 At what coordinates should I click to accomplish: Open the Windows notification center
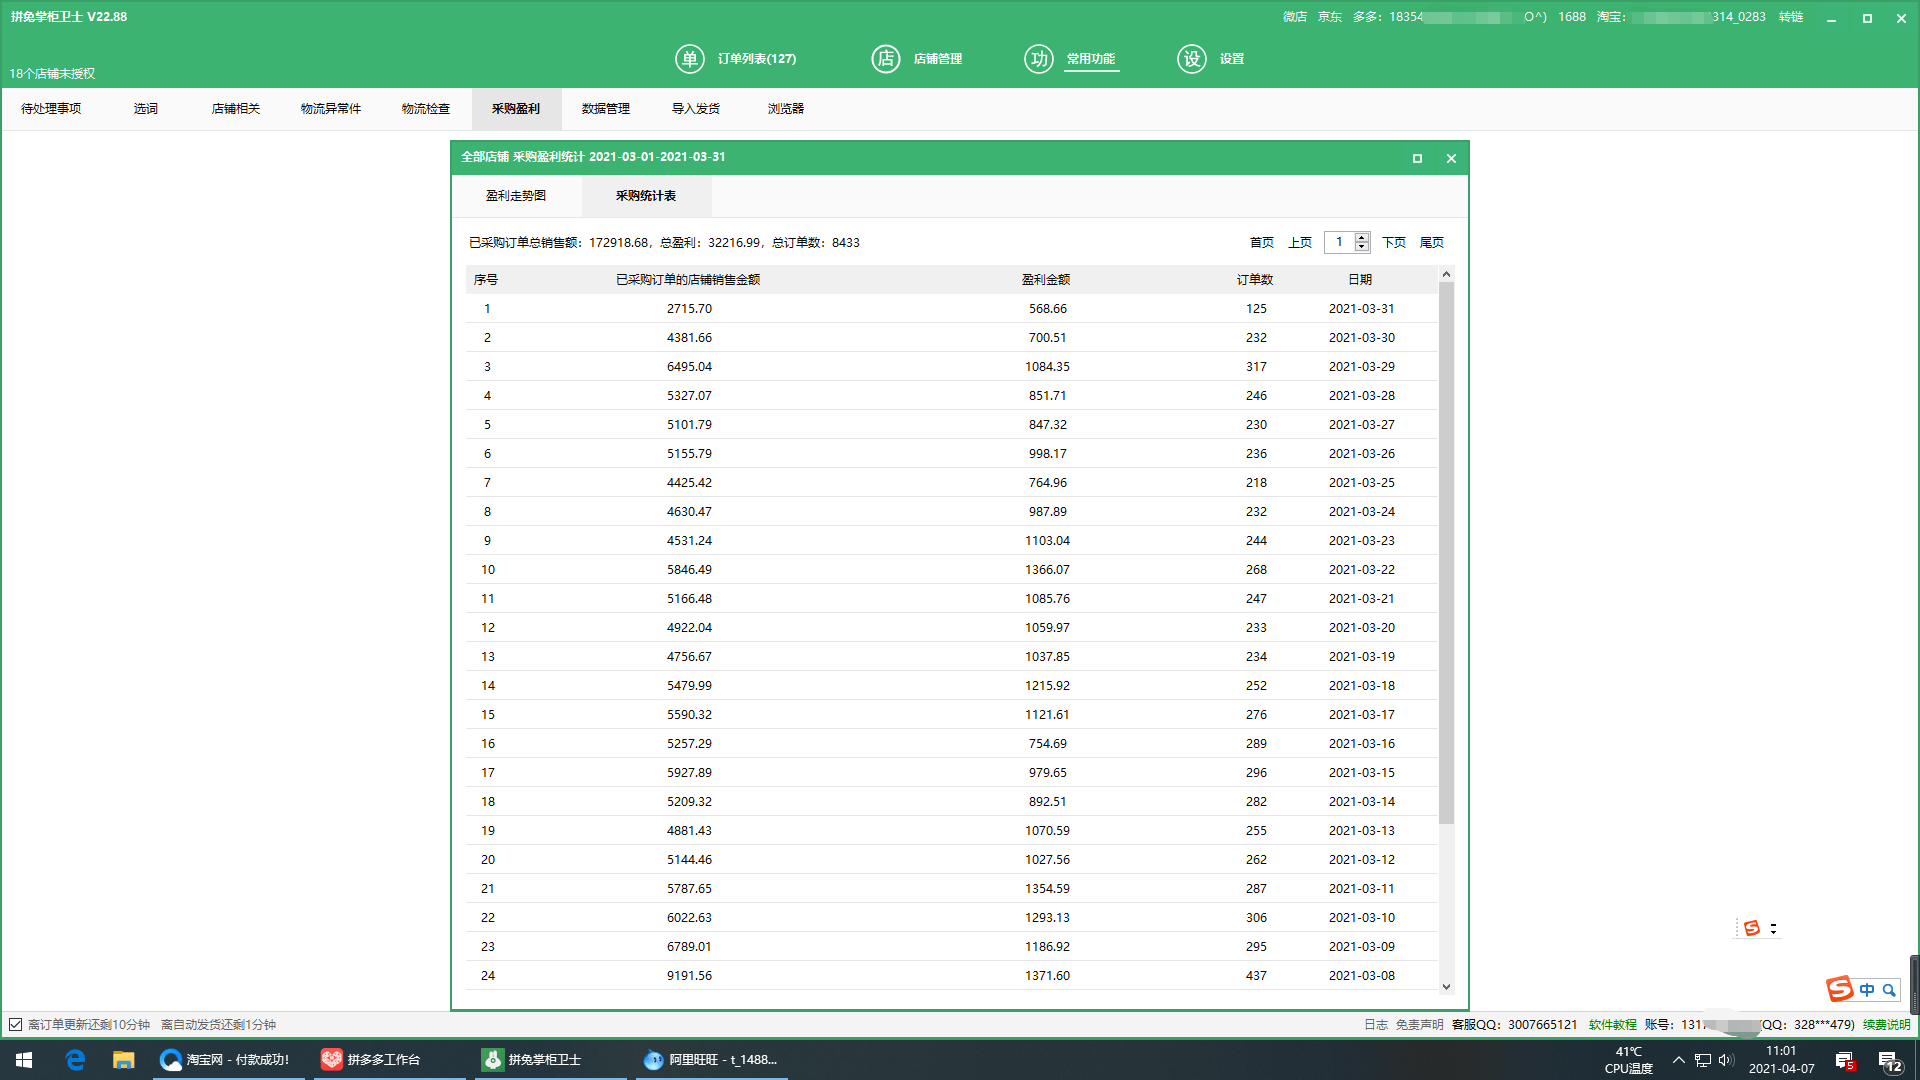pos(1889,1061)
